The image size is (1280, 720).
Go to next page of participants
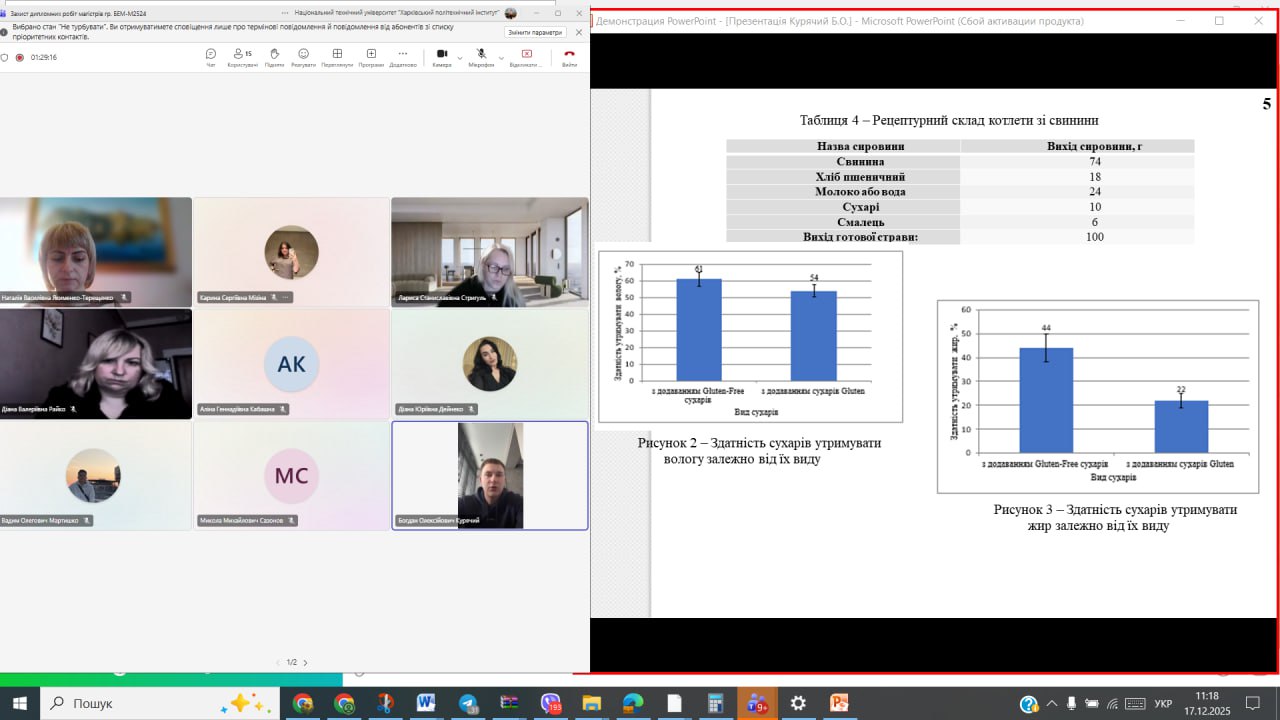point(305,663)
